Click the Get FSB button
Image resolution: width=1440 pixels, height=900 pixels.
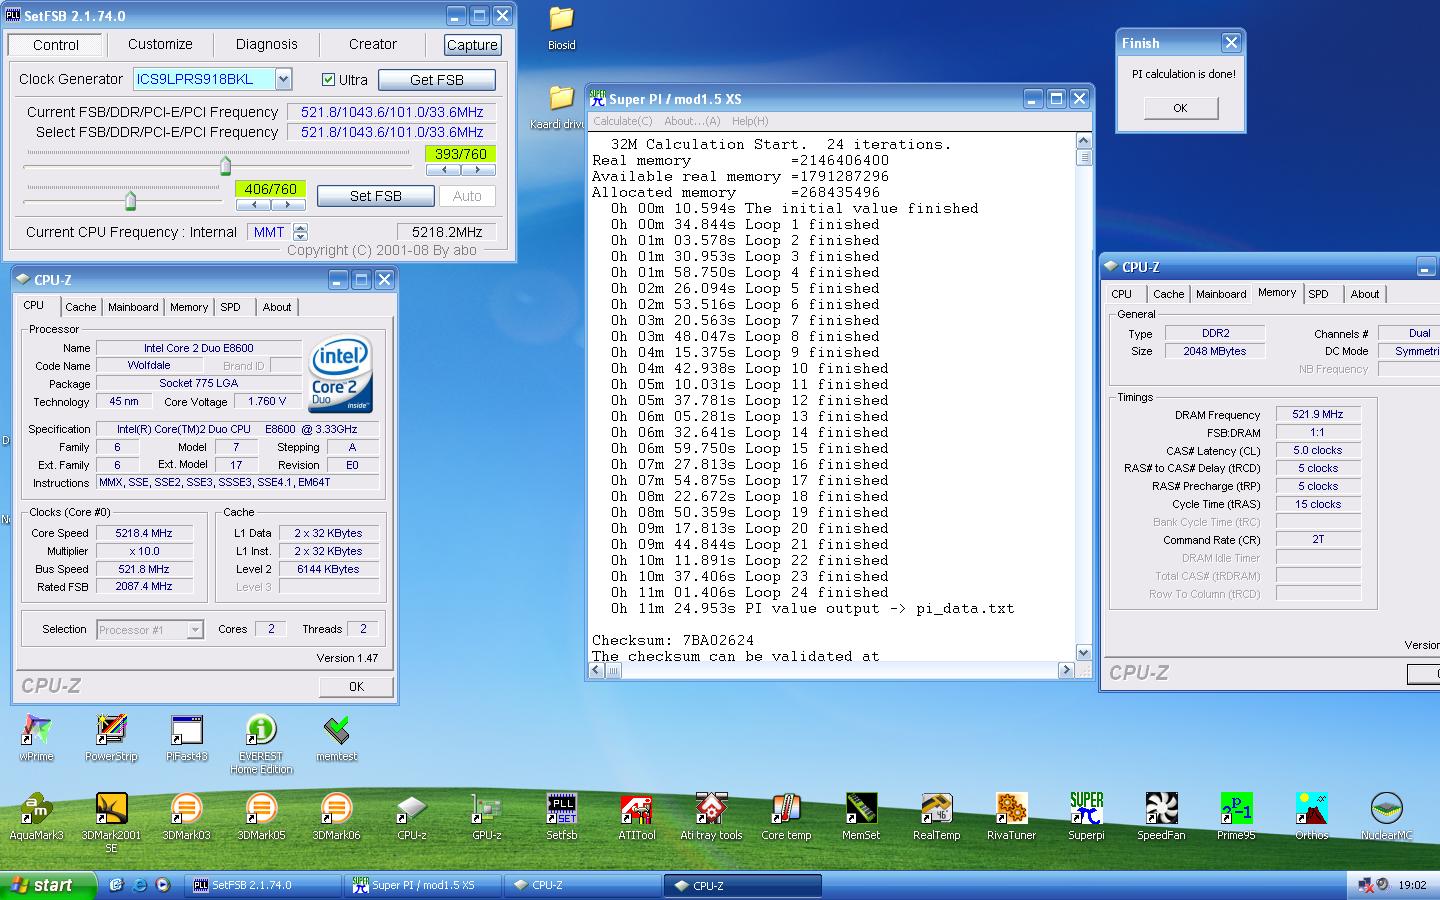[437, 80]
